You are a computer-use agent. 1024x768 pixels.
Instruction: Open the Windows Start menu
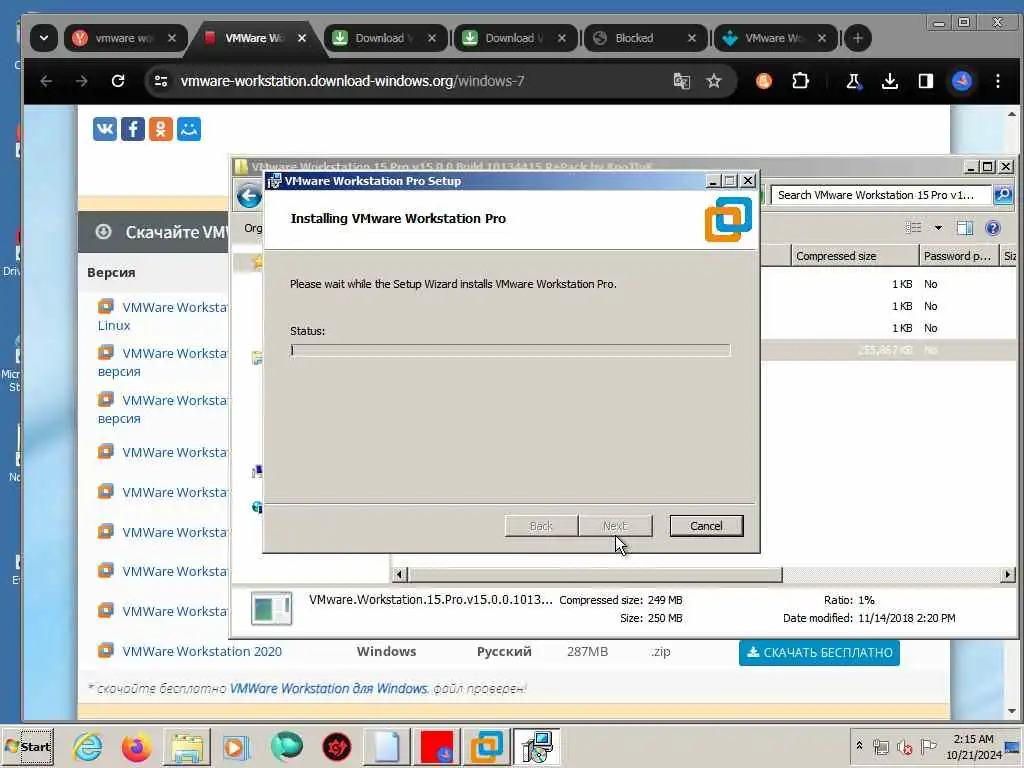[27, 746]
